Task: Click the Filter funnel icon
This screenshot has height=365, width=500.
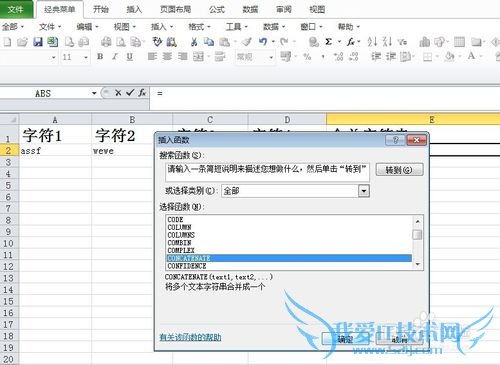Action: pyautogui.click(x=402, y=42)
